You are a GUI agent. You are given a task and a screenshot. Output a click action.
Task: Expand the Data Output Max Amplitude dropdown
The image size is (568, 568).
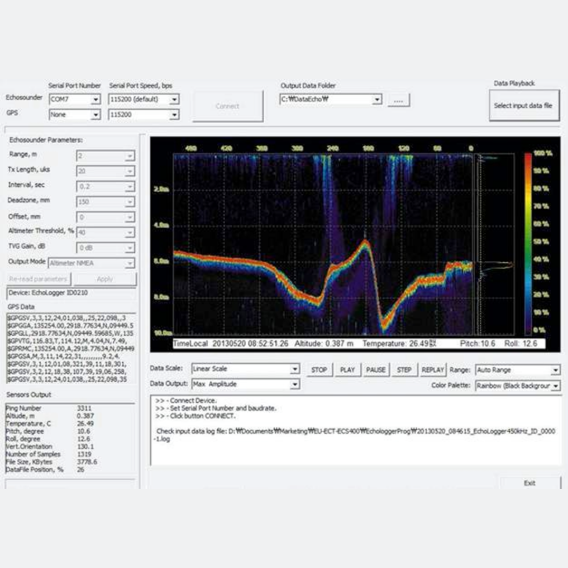point(246,384)
